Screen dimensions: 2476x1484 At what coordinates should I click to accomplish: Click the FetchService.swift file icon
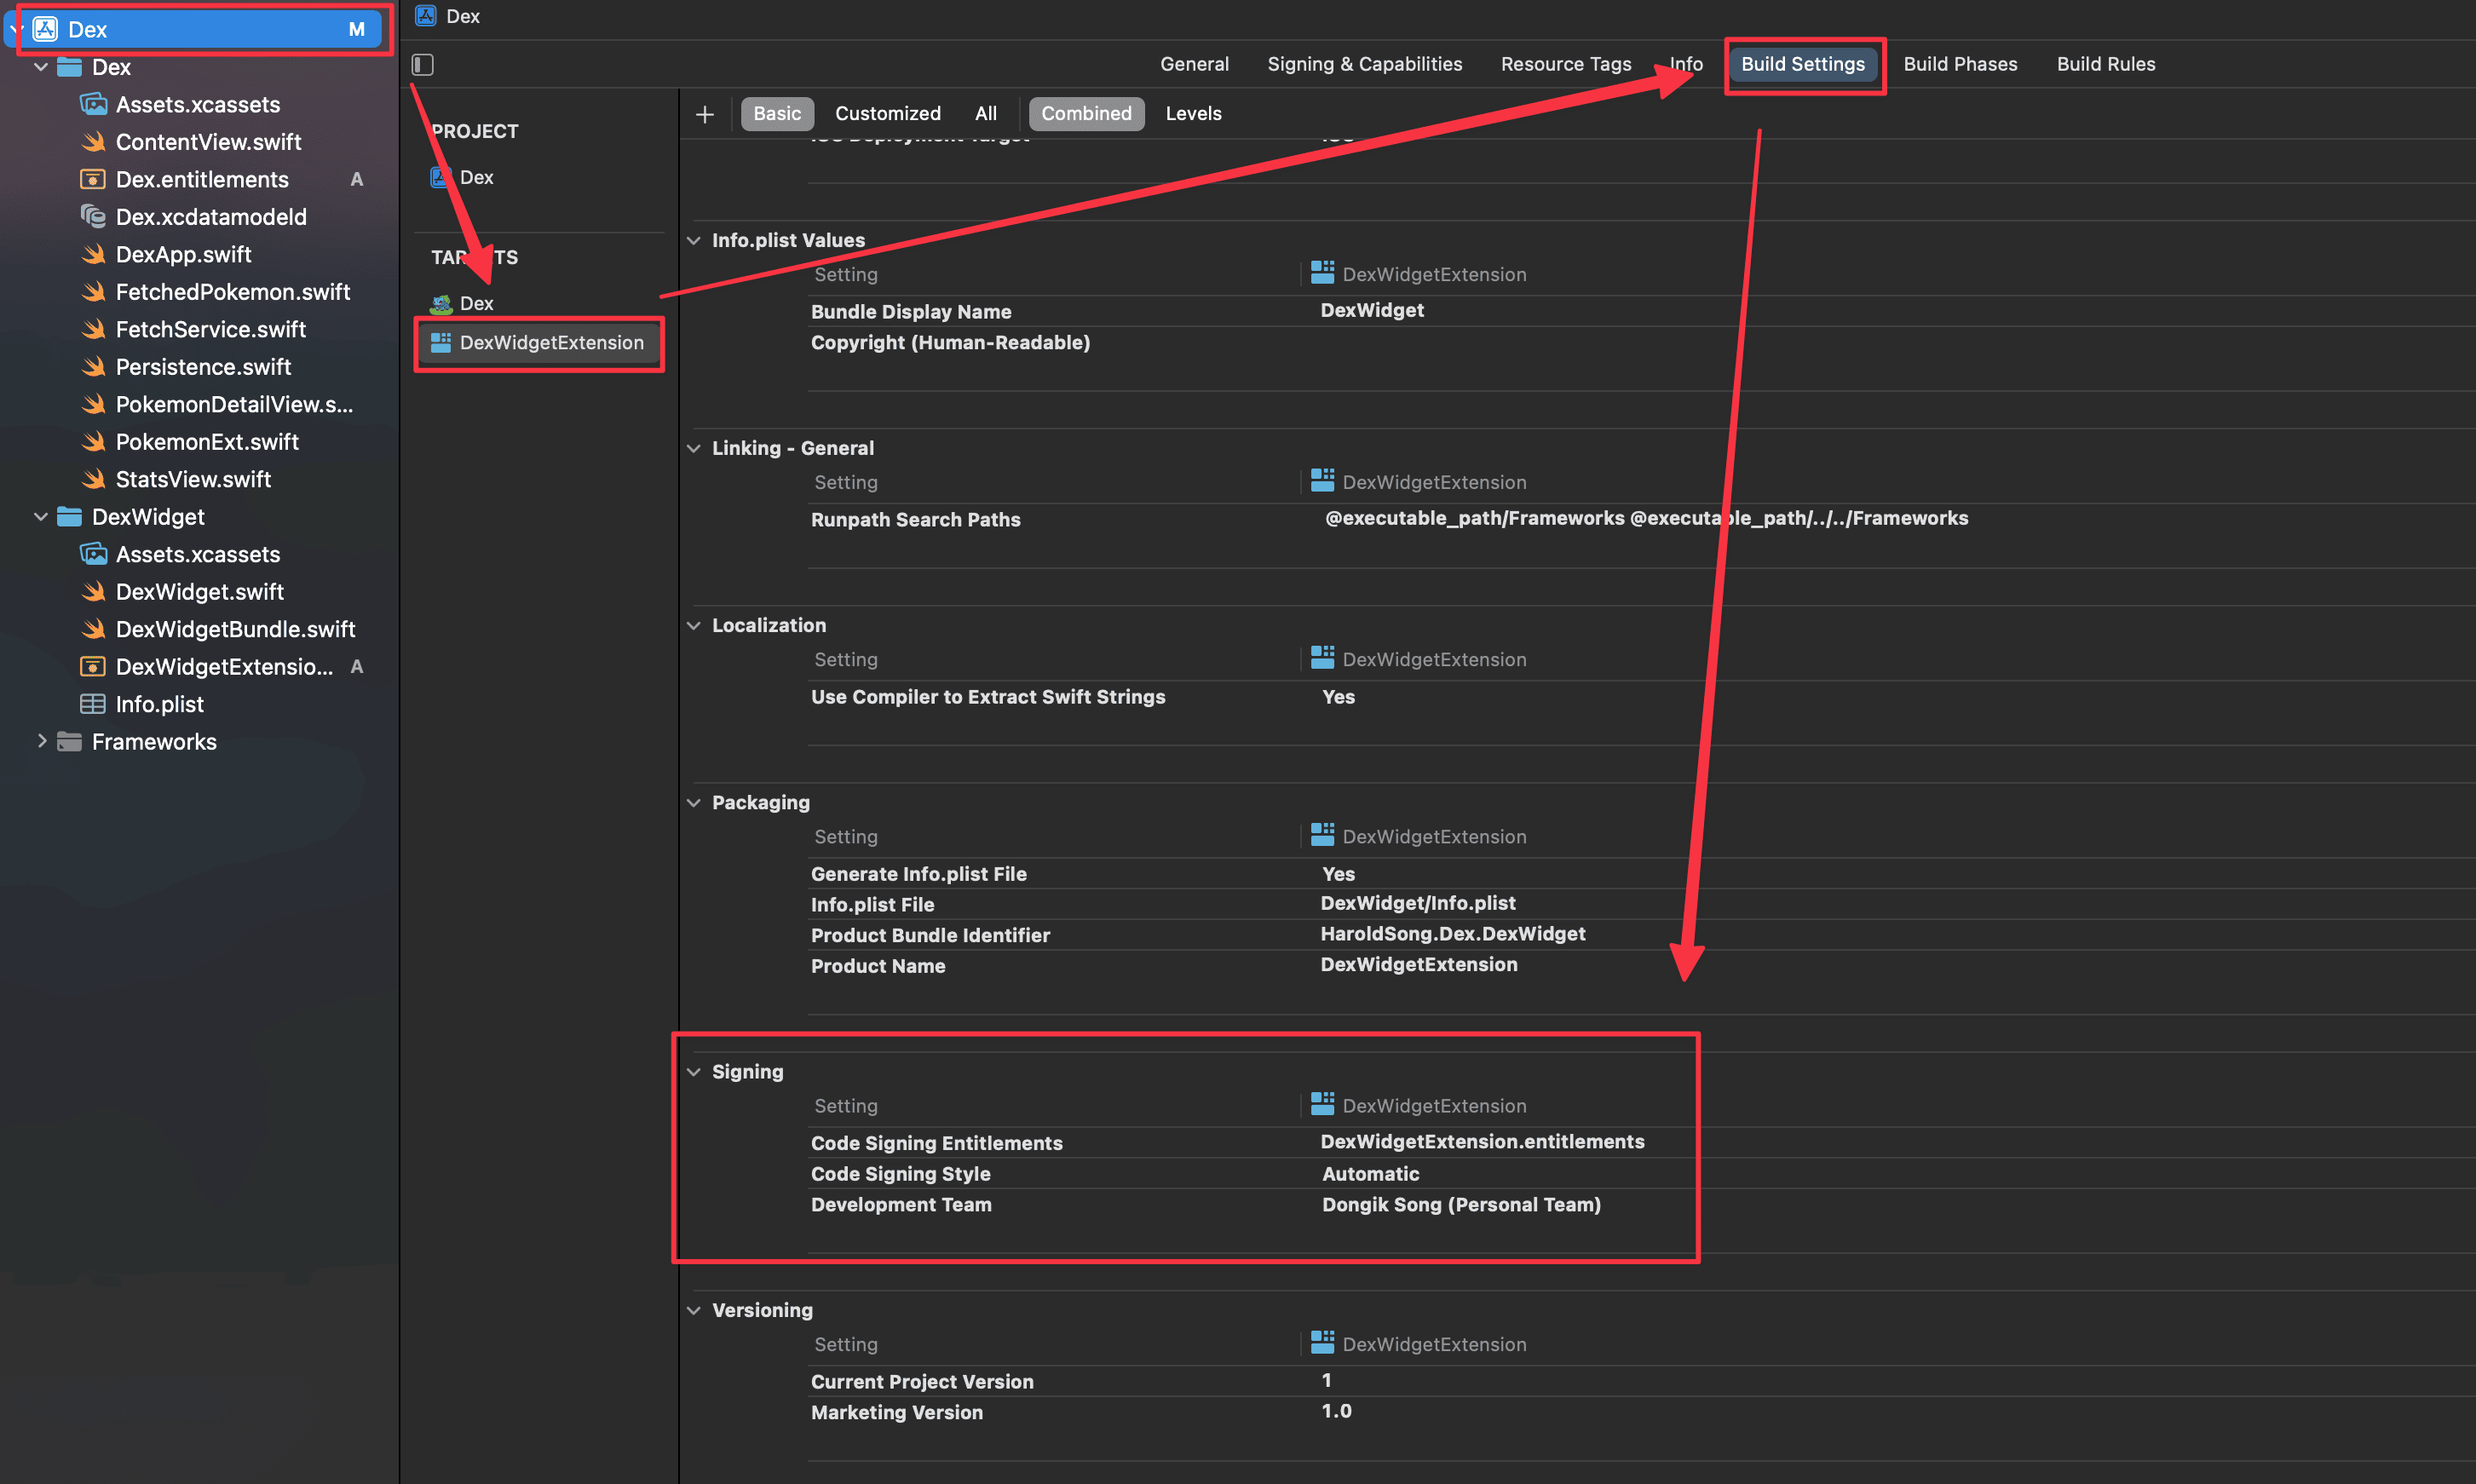point(93,329)
